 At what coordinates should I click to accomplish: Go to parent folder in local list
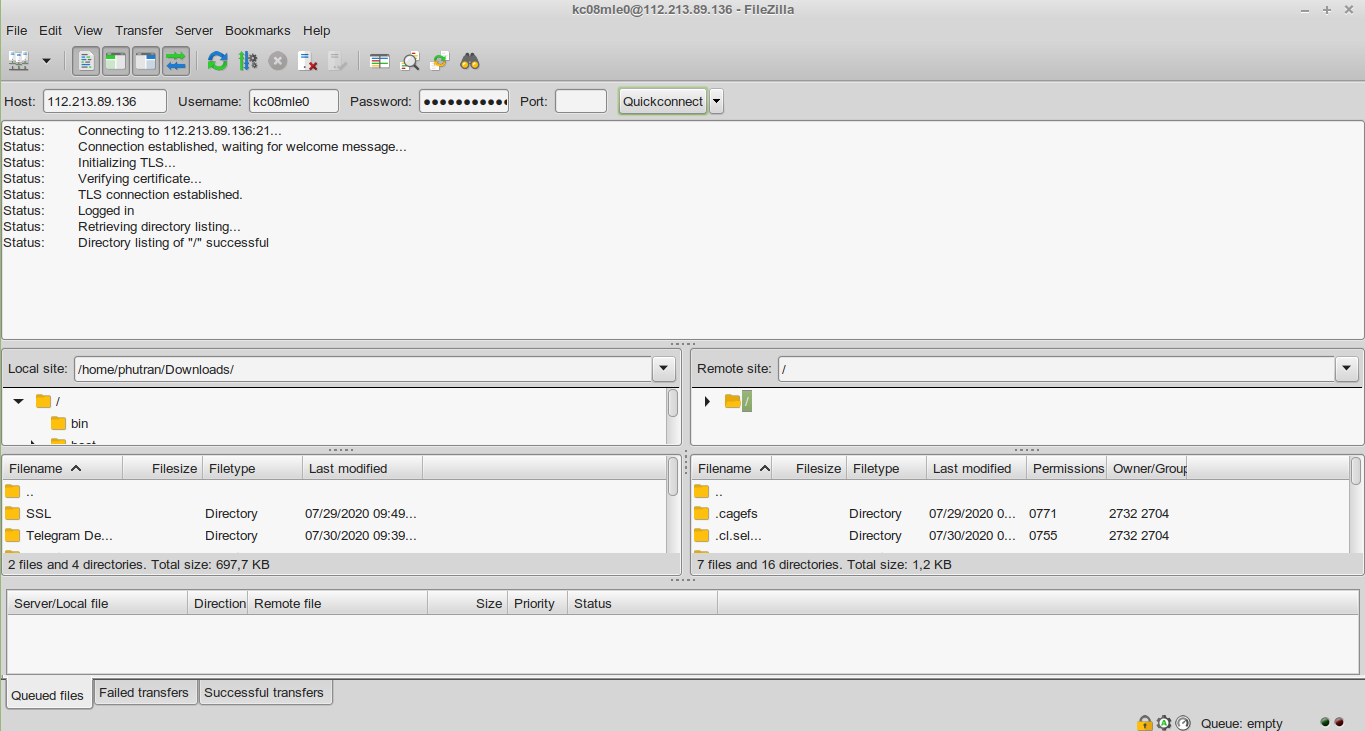point(335,491)
